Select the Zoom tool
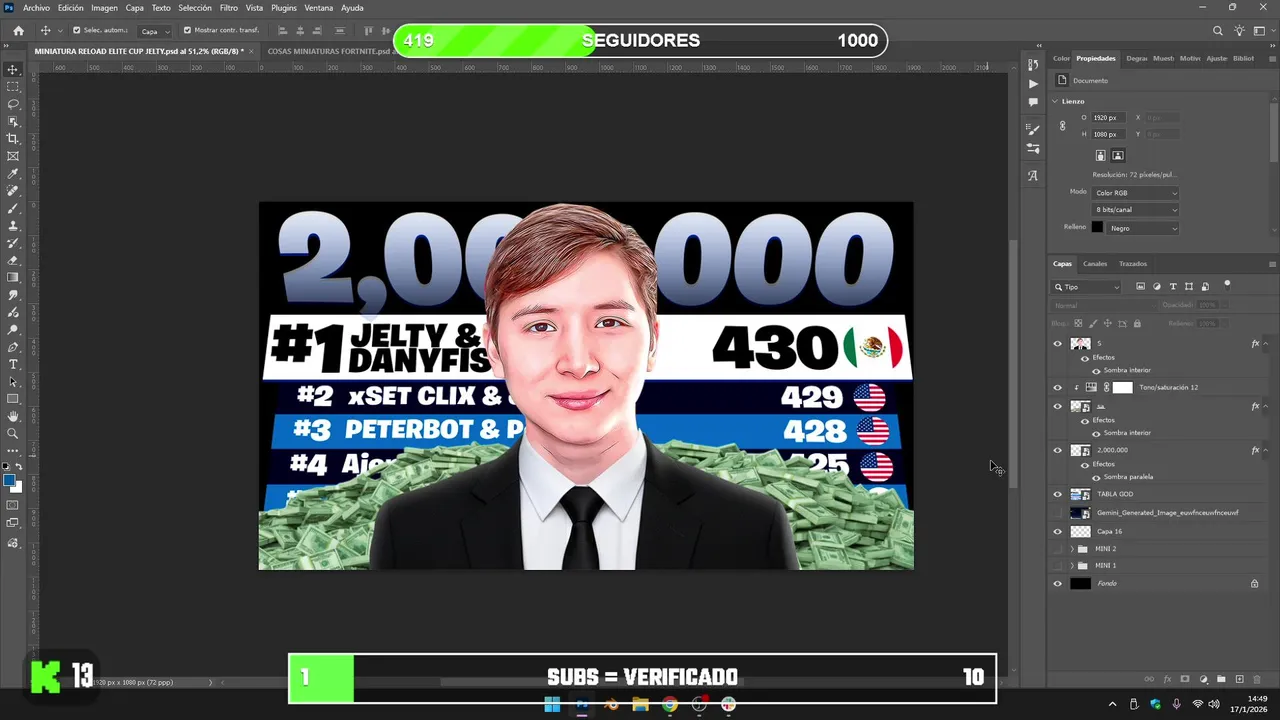The width and height of the screenshot is (1280, 720). coord(13,434)
